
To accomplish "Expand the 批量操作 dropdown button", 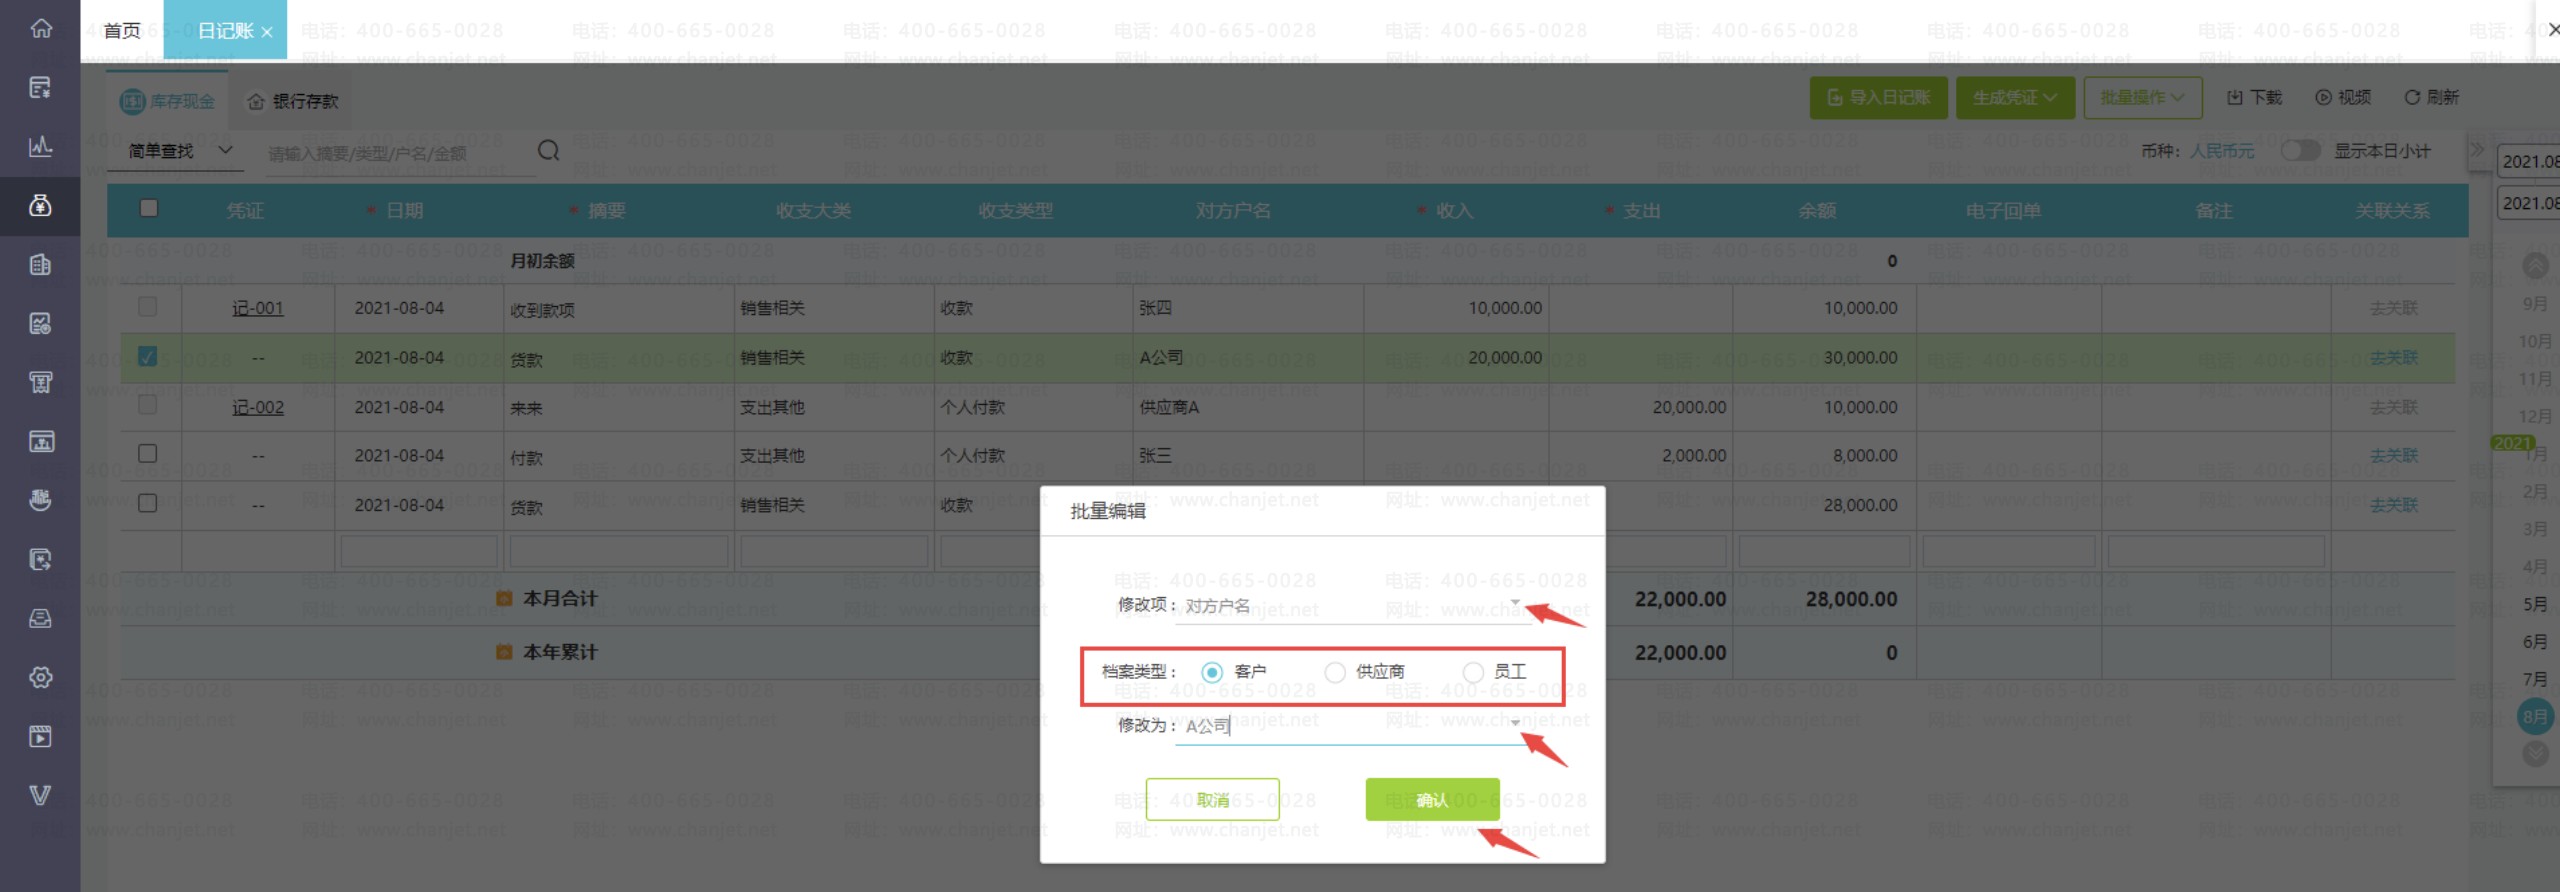I will coord(2143,98).
